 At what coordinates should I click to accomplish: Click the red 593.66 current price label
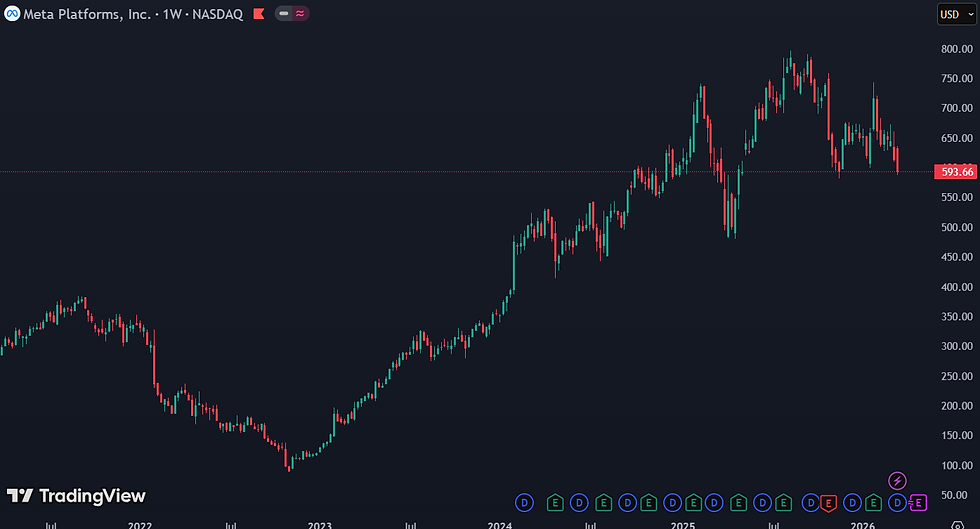tap(956, 172)
